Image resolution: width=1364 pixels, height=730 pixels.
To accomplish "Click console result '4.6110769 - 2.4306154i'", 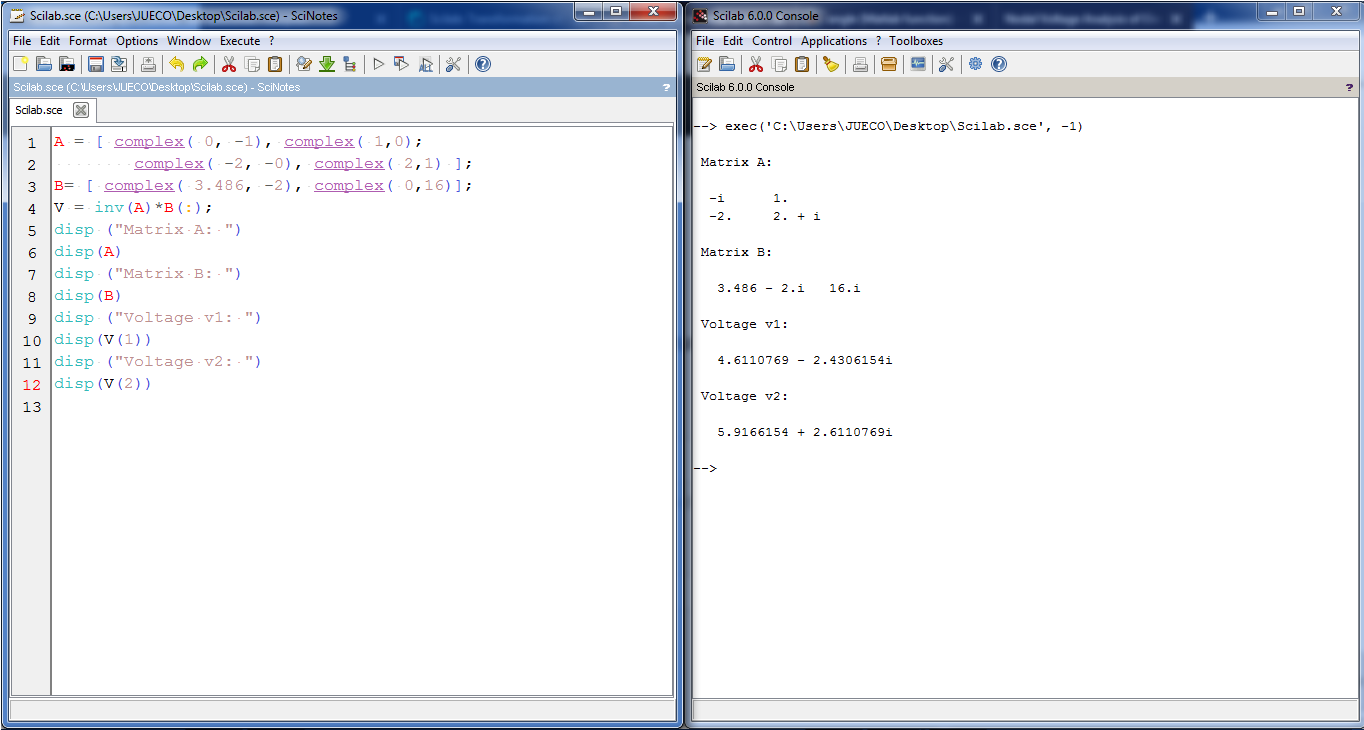I will click(805, 360).
